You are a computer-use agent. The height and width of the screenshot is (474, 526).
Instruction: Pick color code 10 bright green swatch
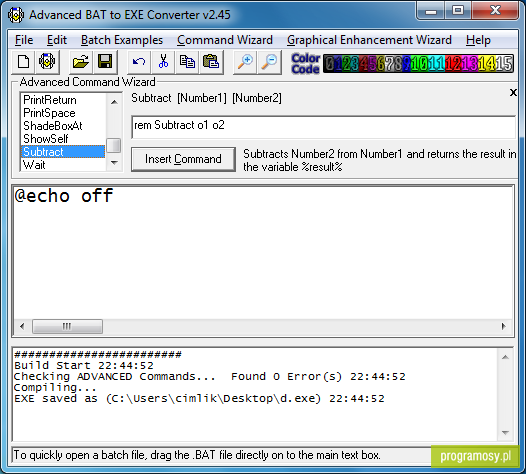coord(419,64)
